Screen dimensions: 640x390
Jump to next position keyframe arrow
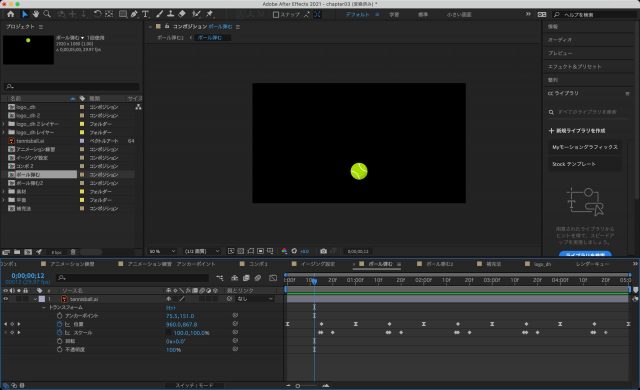[19, 324]
